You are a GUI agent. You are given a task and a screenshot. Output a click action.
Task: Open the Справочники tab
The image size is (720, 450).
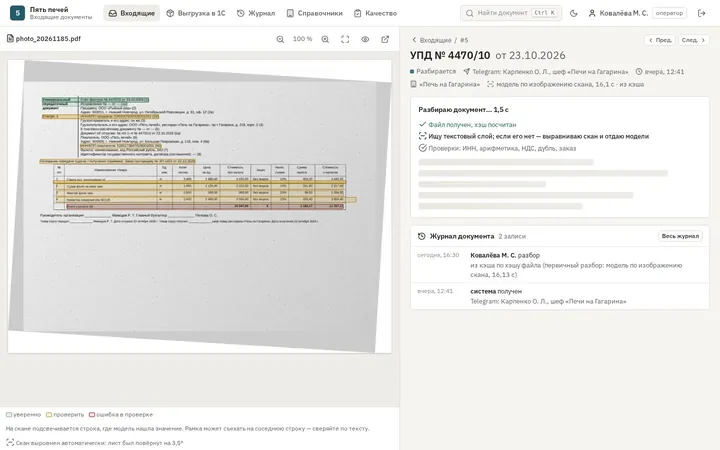coord(315,13)
